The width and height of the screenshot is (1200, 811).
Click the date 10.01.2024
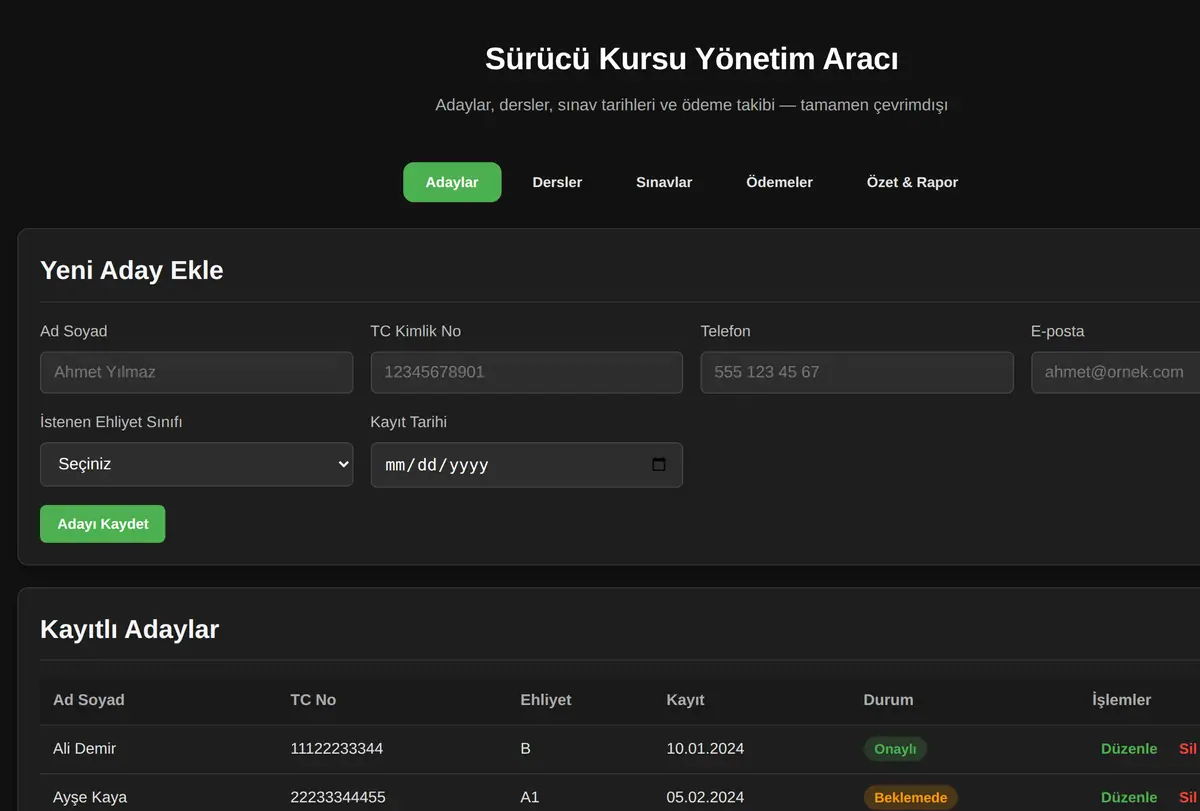click(x=705, y=749)
